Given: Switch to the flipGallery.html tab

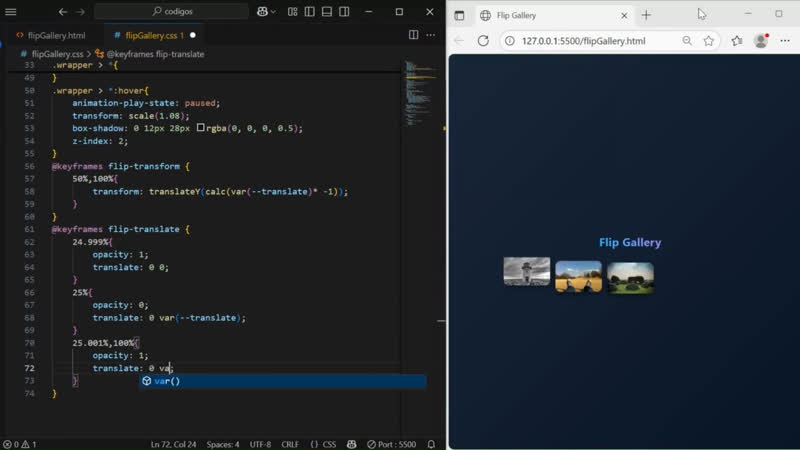Looking at the screenshot, I should (x=55, y=35).
